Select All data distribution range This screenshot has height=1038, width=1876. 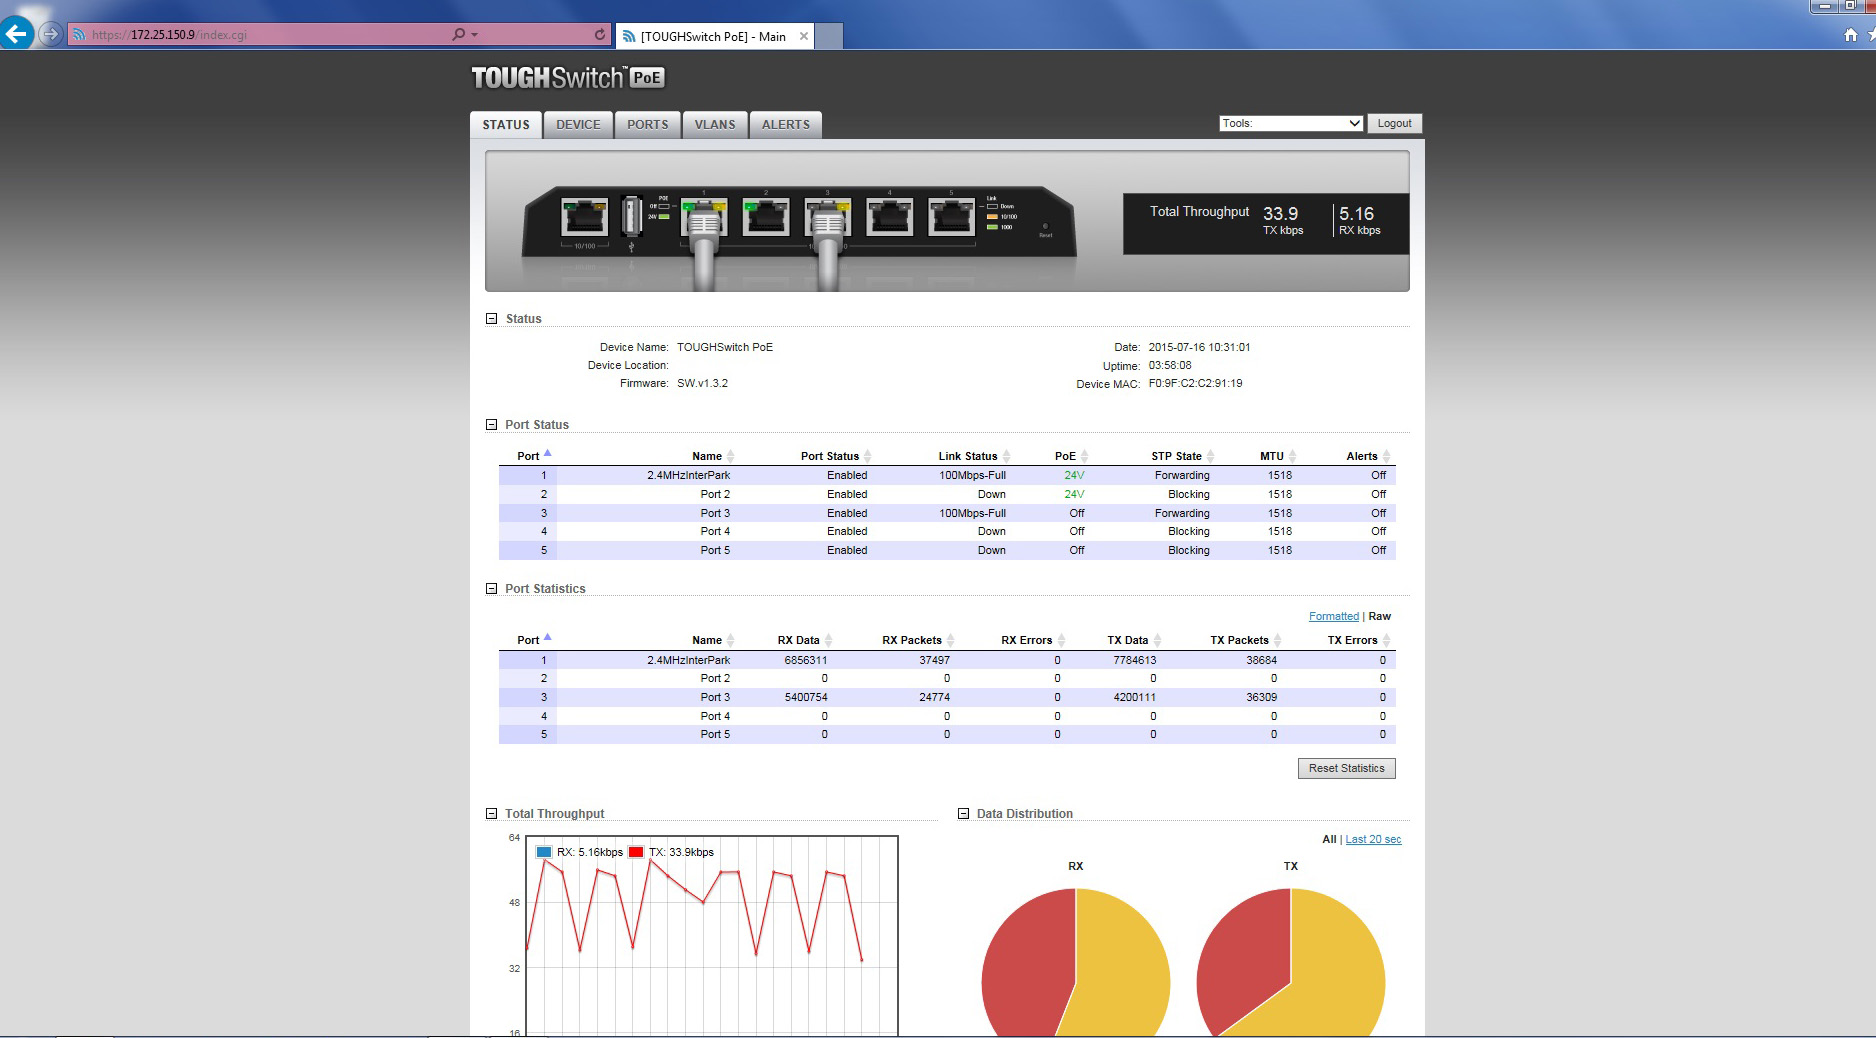[x=1329, y=839]
